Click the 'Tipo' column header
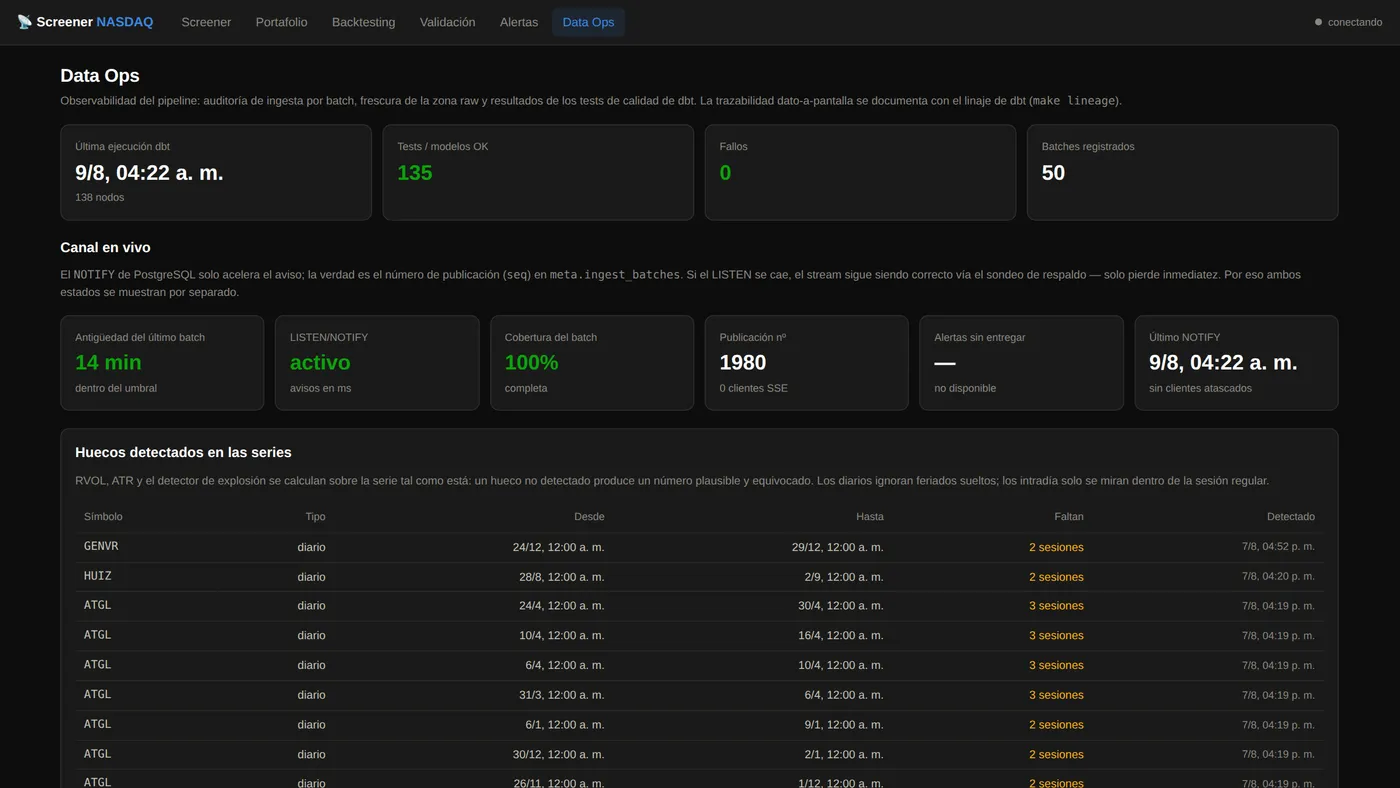The width and height of the screenshot is (1400, 788). tap(315, 517)
